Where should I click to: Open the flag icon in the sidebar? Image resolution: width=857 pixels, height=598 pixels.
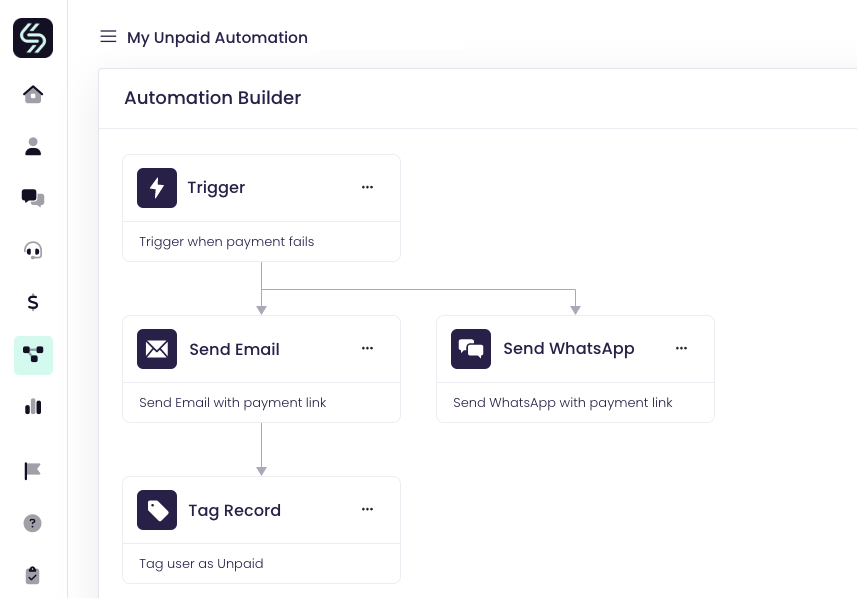coord(33,470)
